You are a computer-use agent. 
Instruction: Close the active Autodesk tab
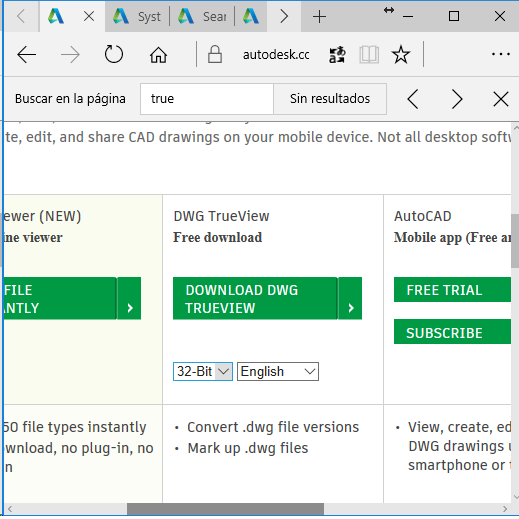coord(89,16)
